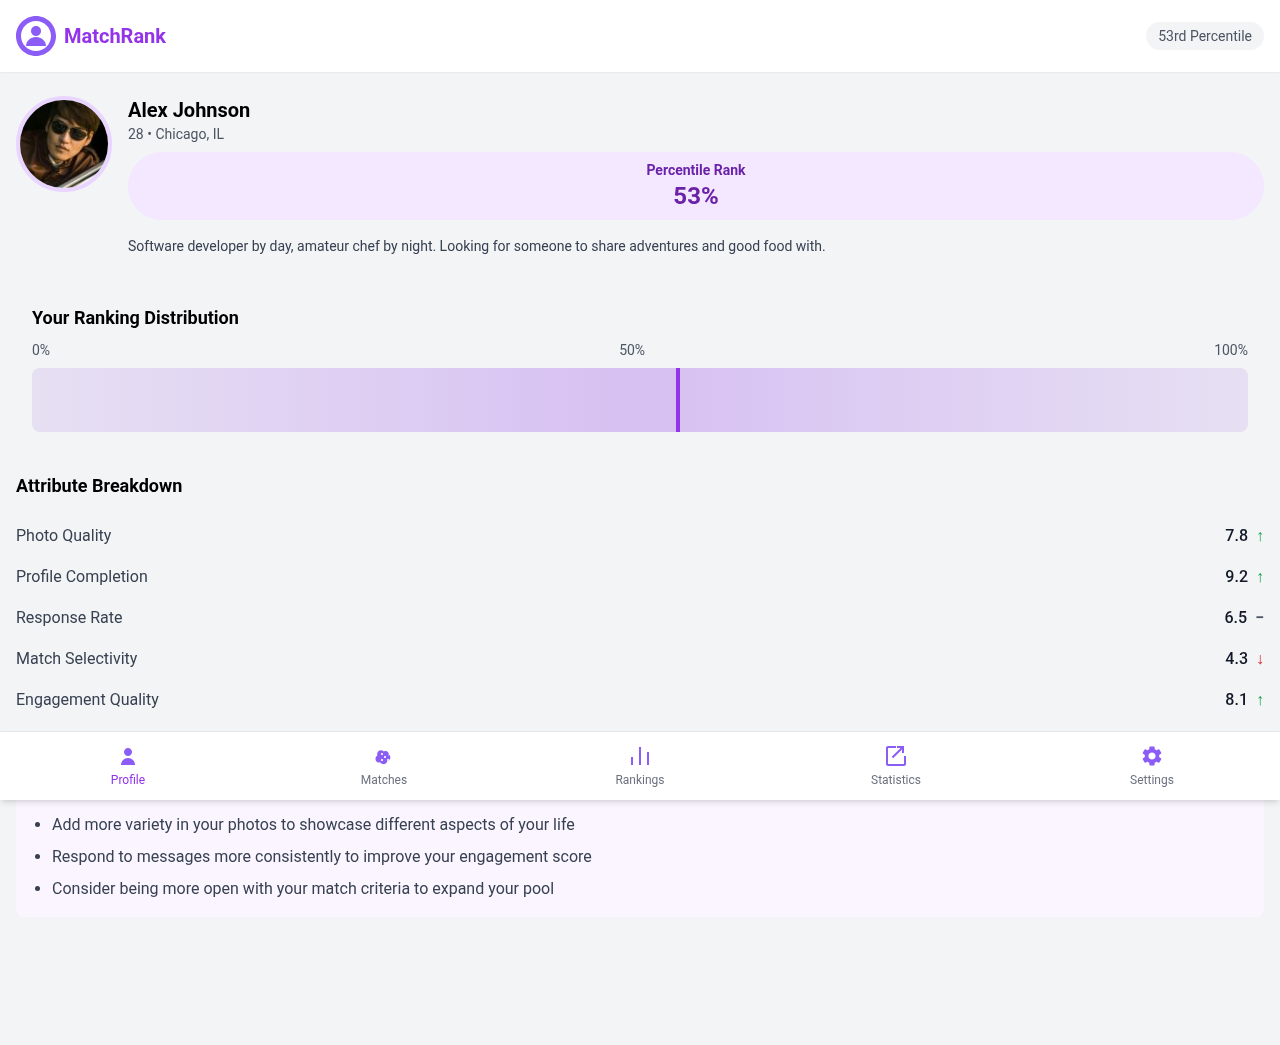Click the 53rd Percentile badge

pos(1205,35)
